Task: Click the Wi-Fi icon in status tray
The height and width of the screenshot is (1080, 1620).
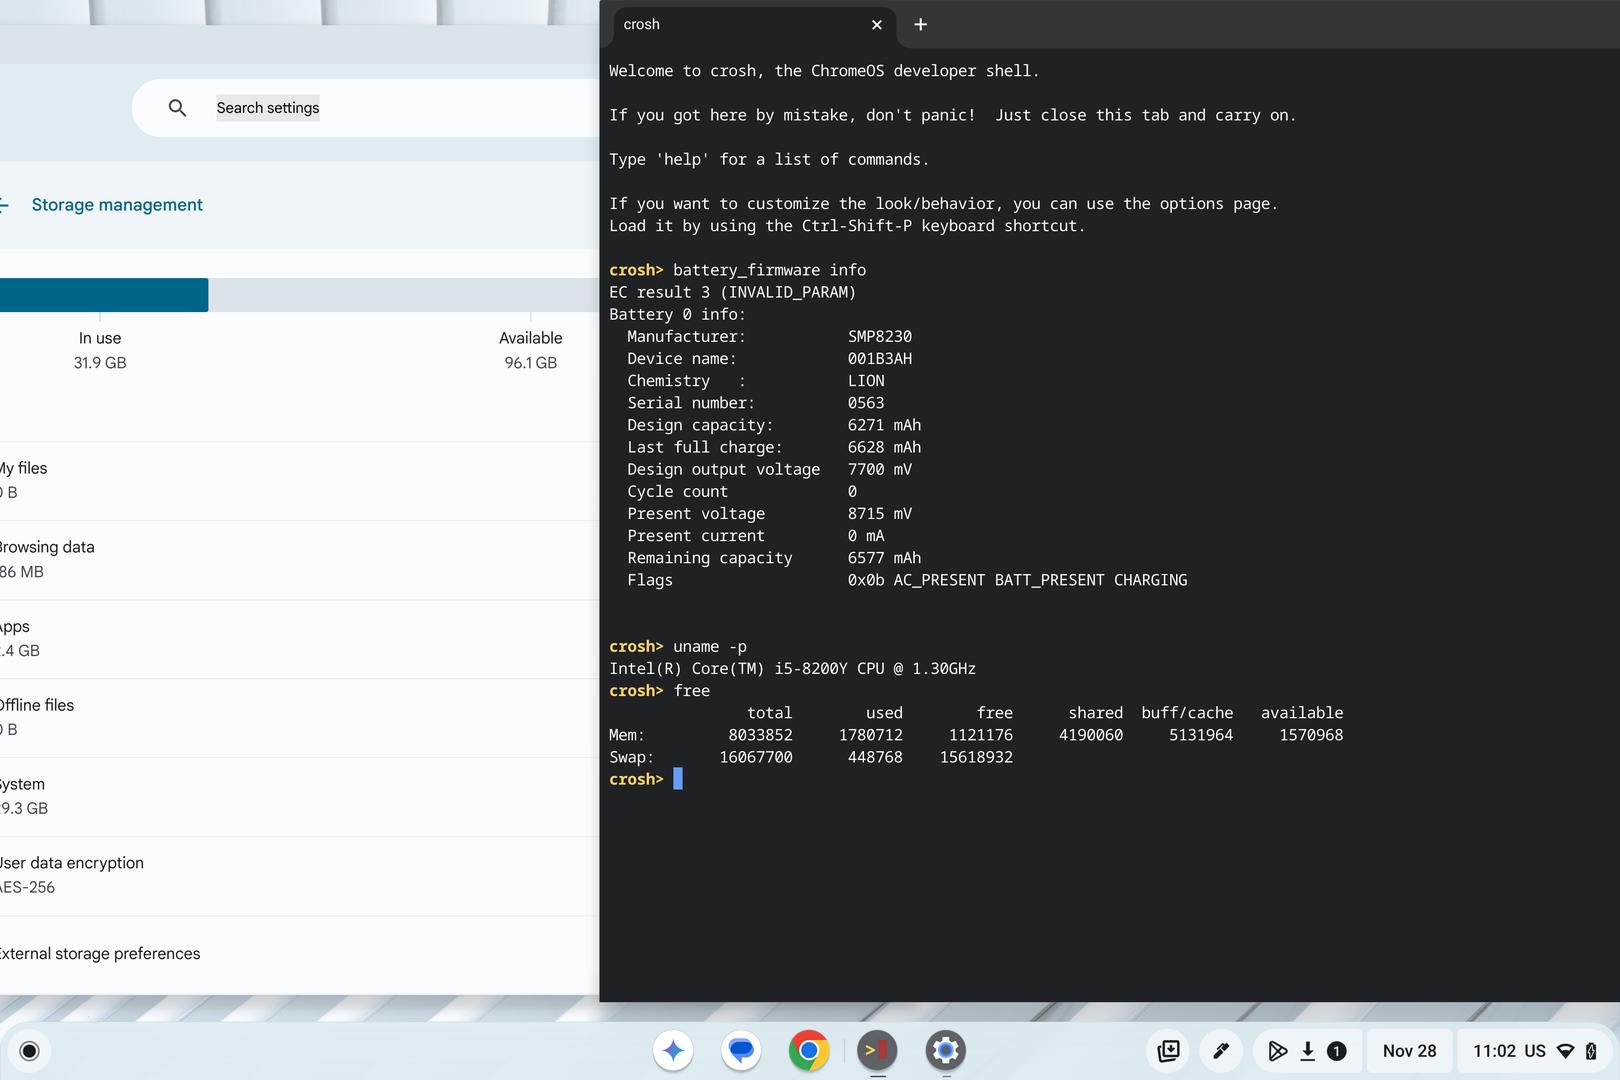Action: pos(1566,1051)
